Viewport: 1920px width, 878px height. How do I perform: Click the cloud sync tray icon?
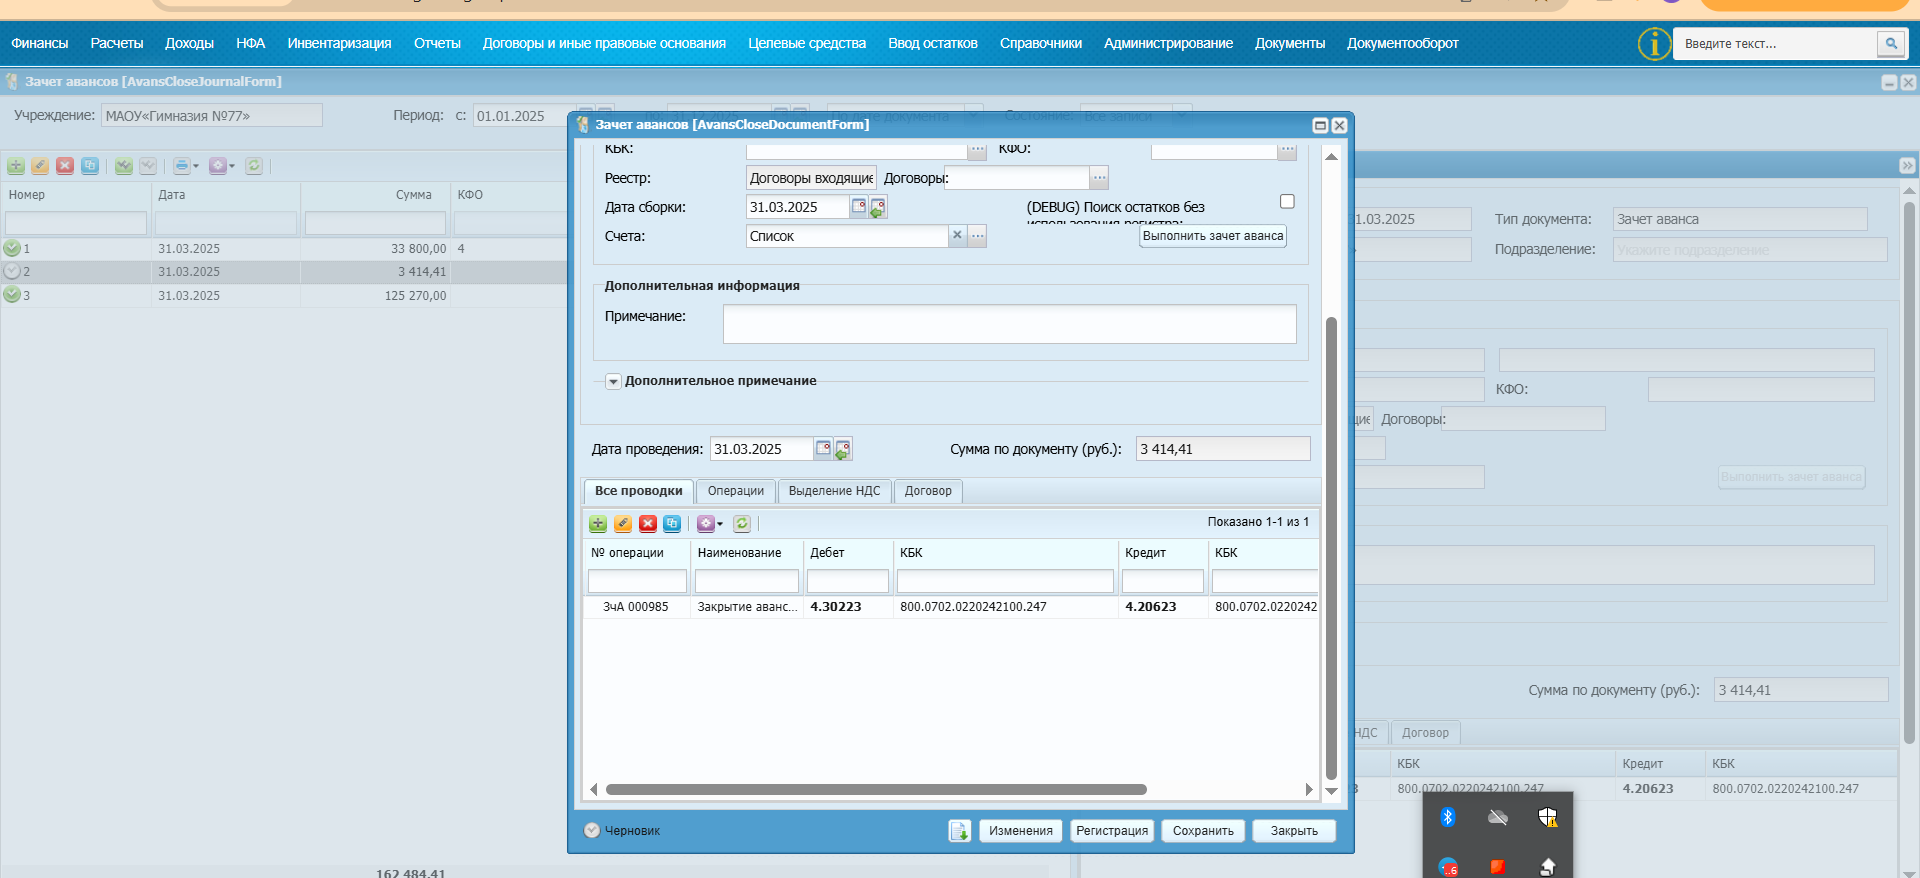(1498, 818)
